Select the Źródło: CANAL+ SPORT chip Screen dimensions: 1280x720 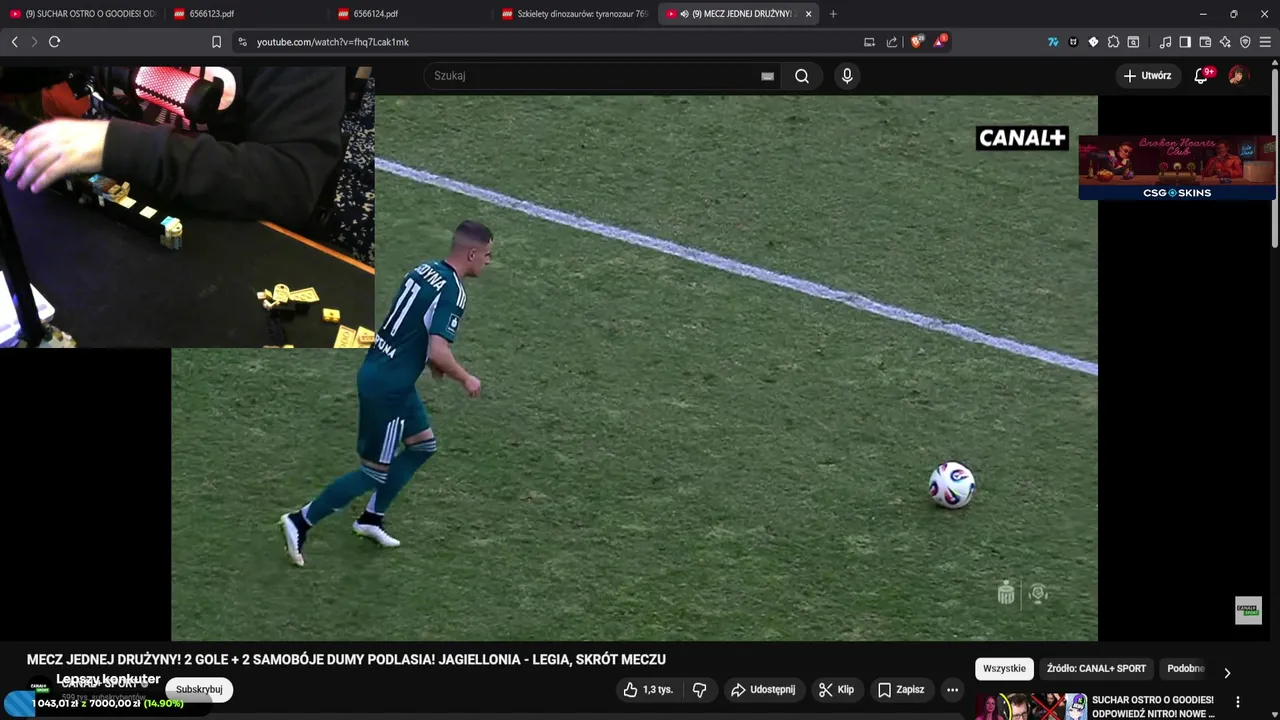1096,669
